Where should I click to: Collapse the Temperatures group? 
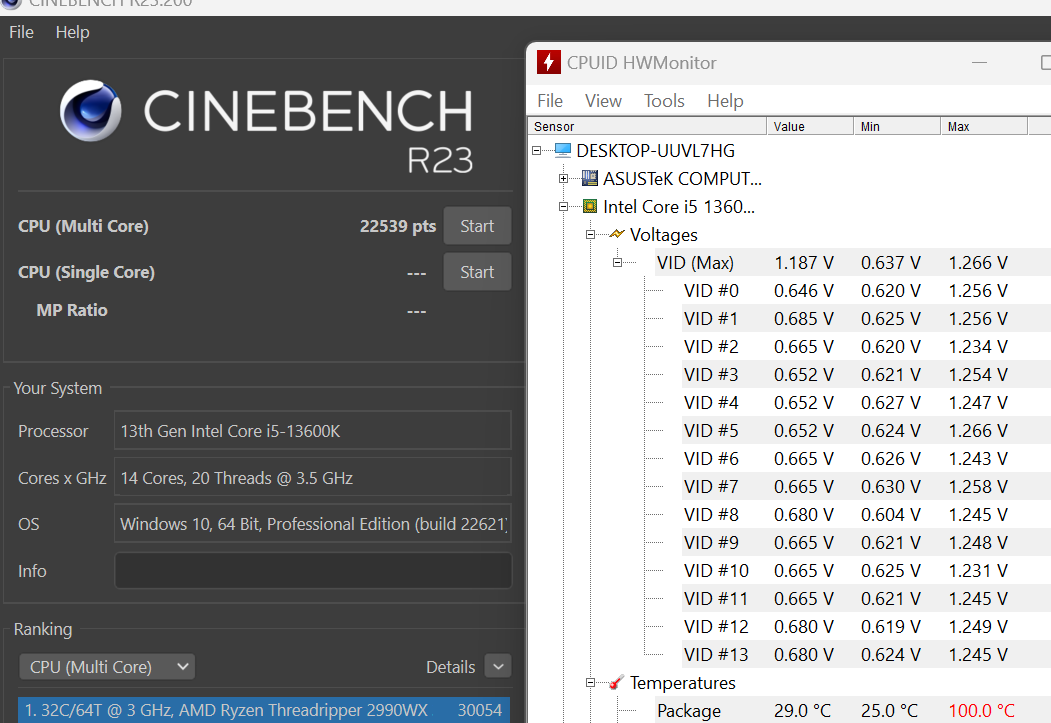click(590, 683)
